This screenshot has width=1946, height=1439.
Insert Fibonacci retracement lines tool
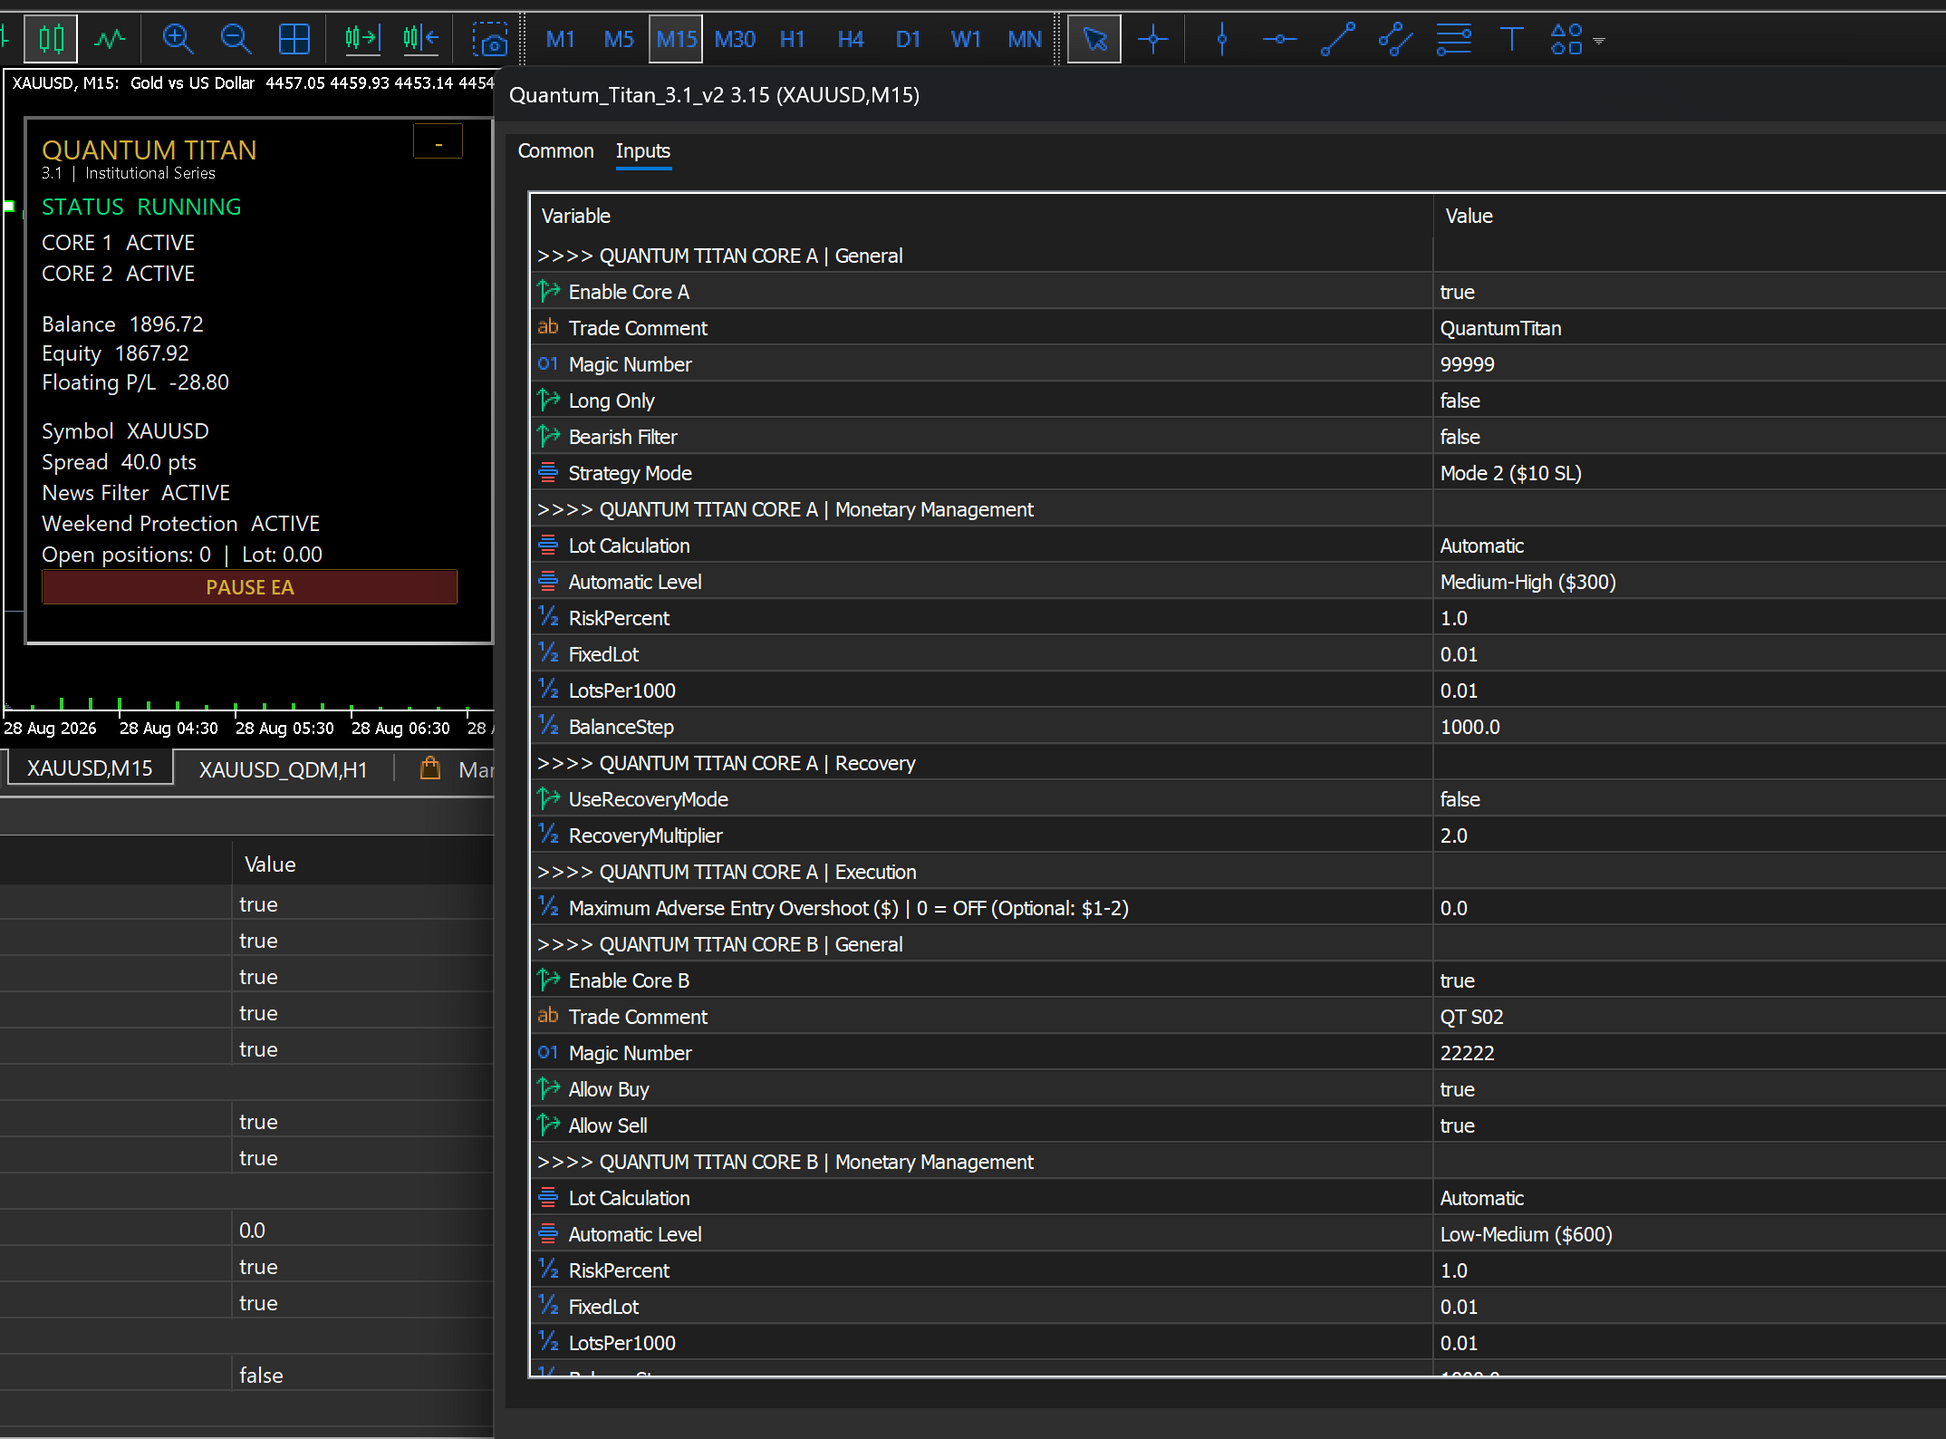1454,39
